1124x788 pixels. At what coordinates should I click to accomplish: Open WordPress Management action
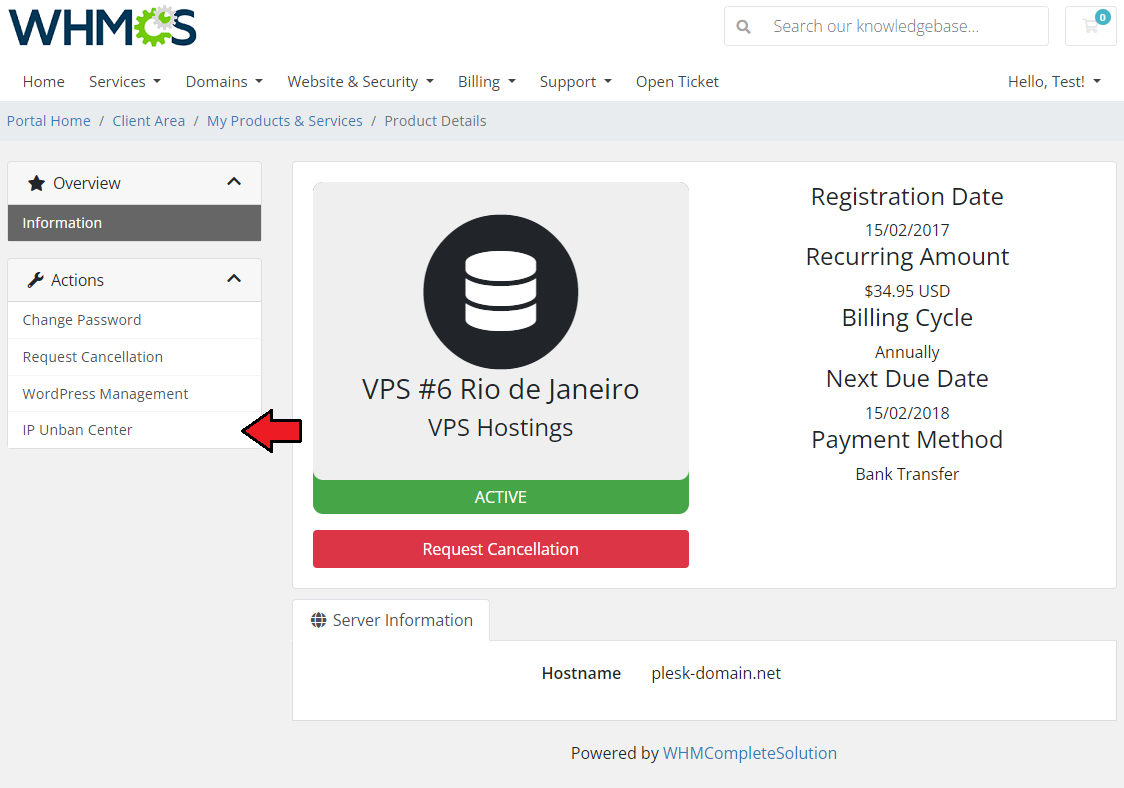pyautogui.click(x=134, y=394)
